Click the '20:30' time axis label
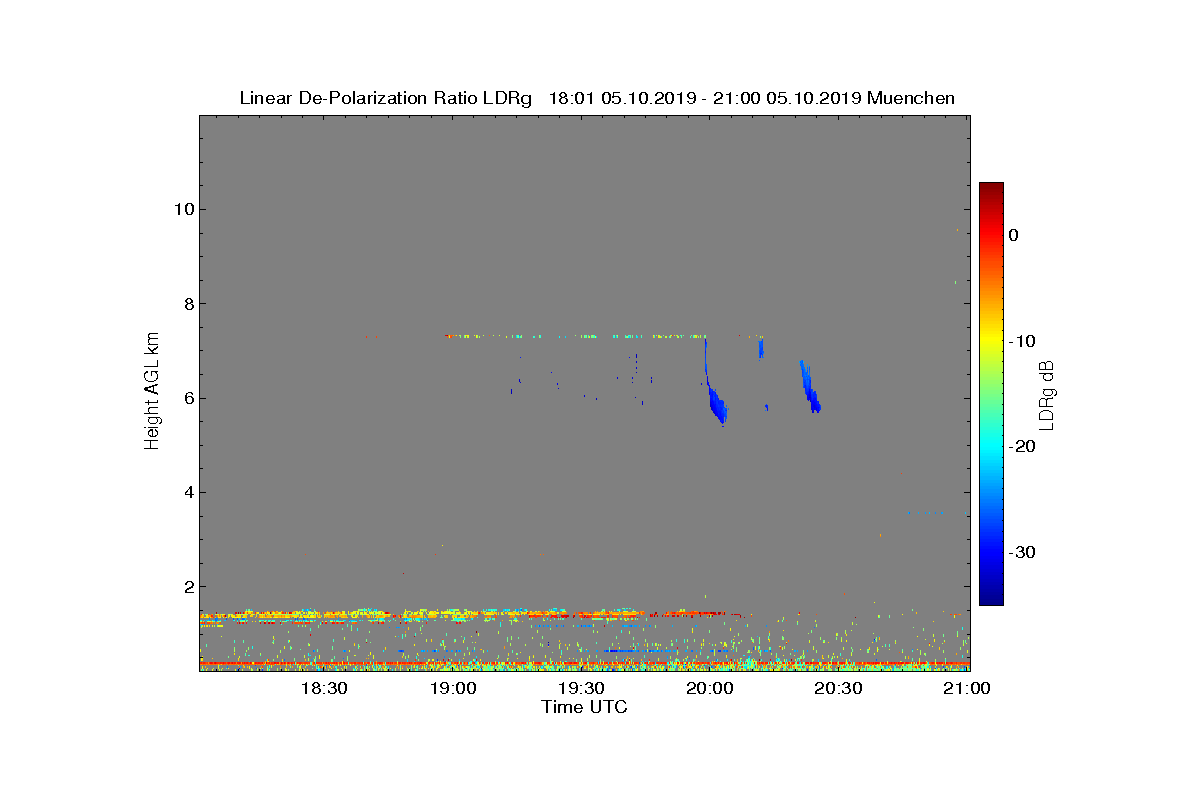This screenshot has width=1200, height=800. pyautogui.click(x=838, y=688)
